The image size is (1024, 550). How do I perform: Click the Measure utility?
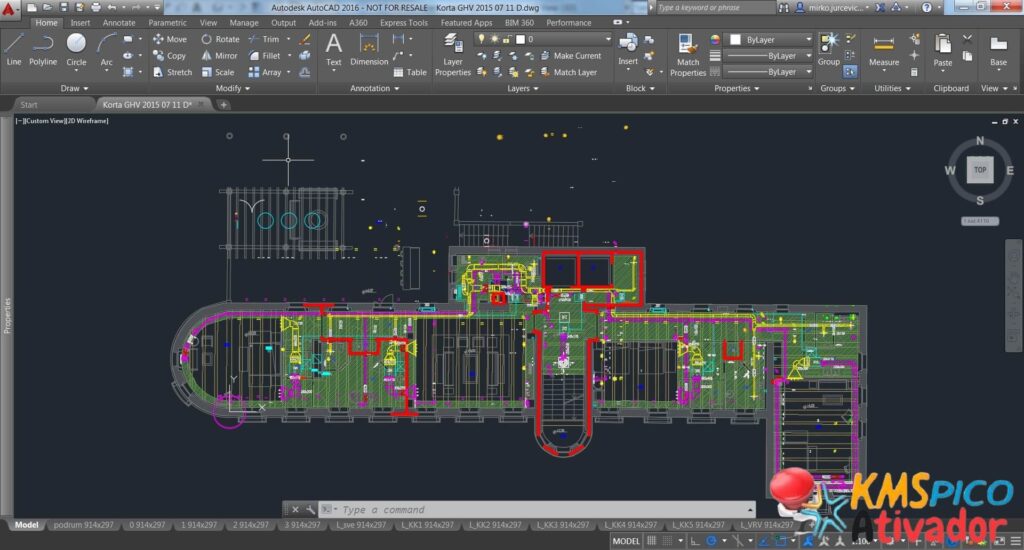884,50
